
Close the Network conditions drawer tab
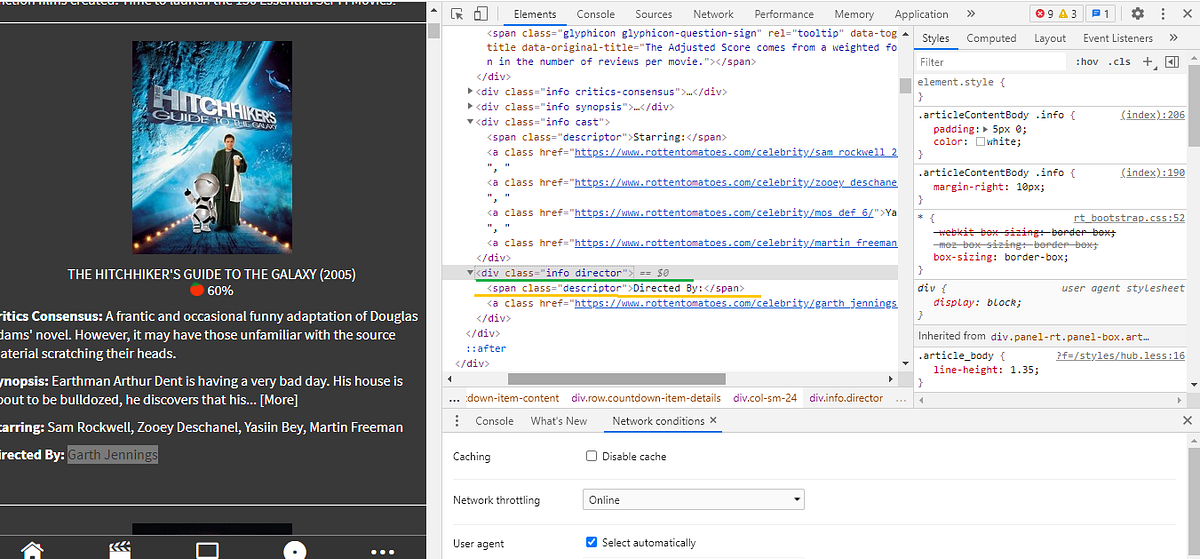[x=713, y=421]
